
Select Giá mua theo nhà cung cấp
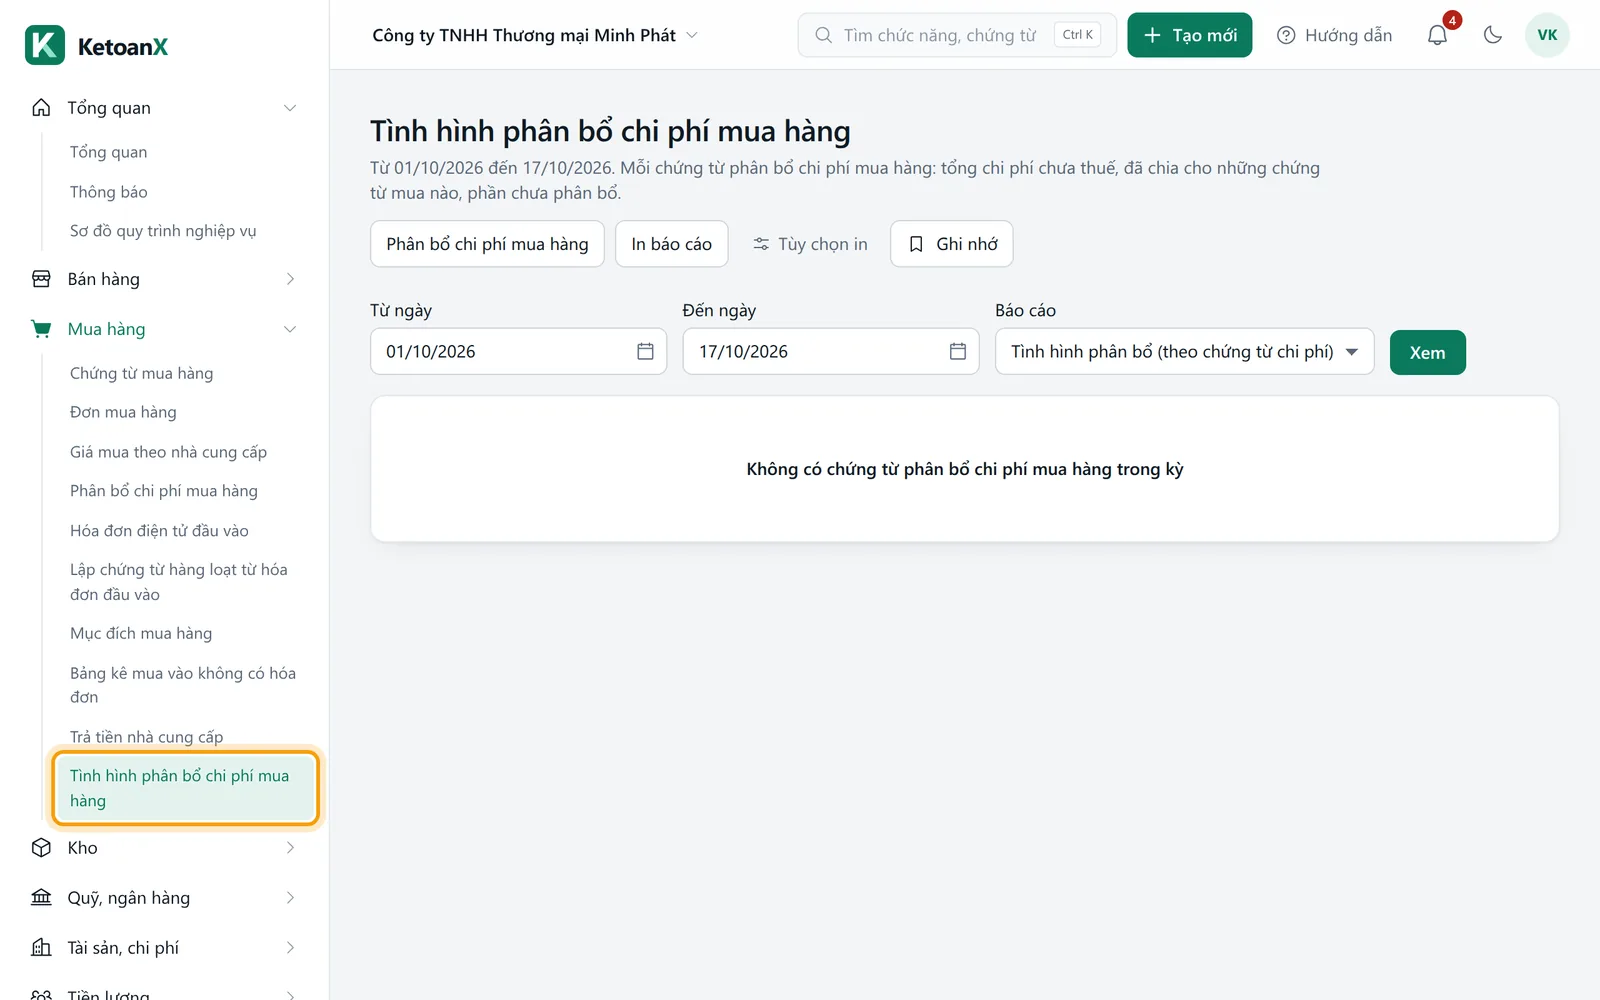point(168,452)
